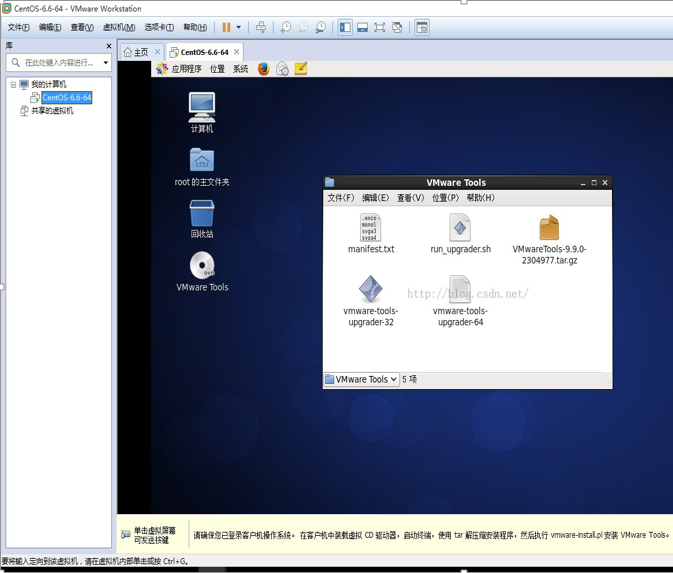Toggle the library sidebar view icon
The height and width of the screenshot is (573, 673).
(345, 27)
